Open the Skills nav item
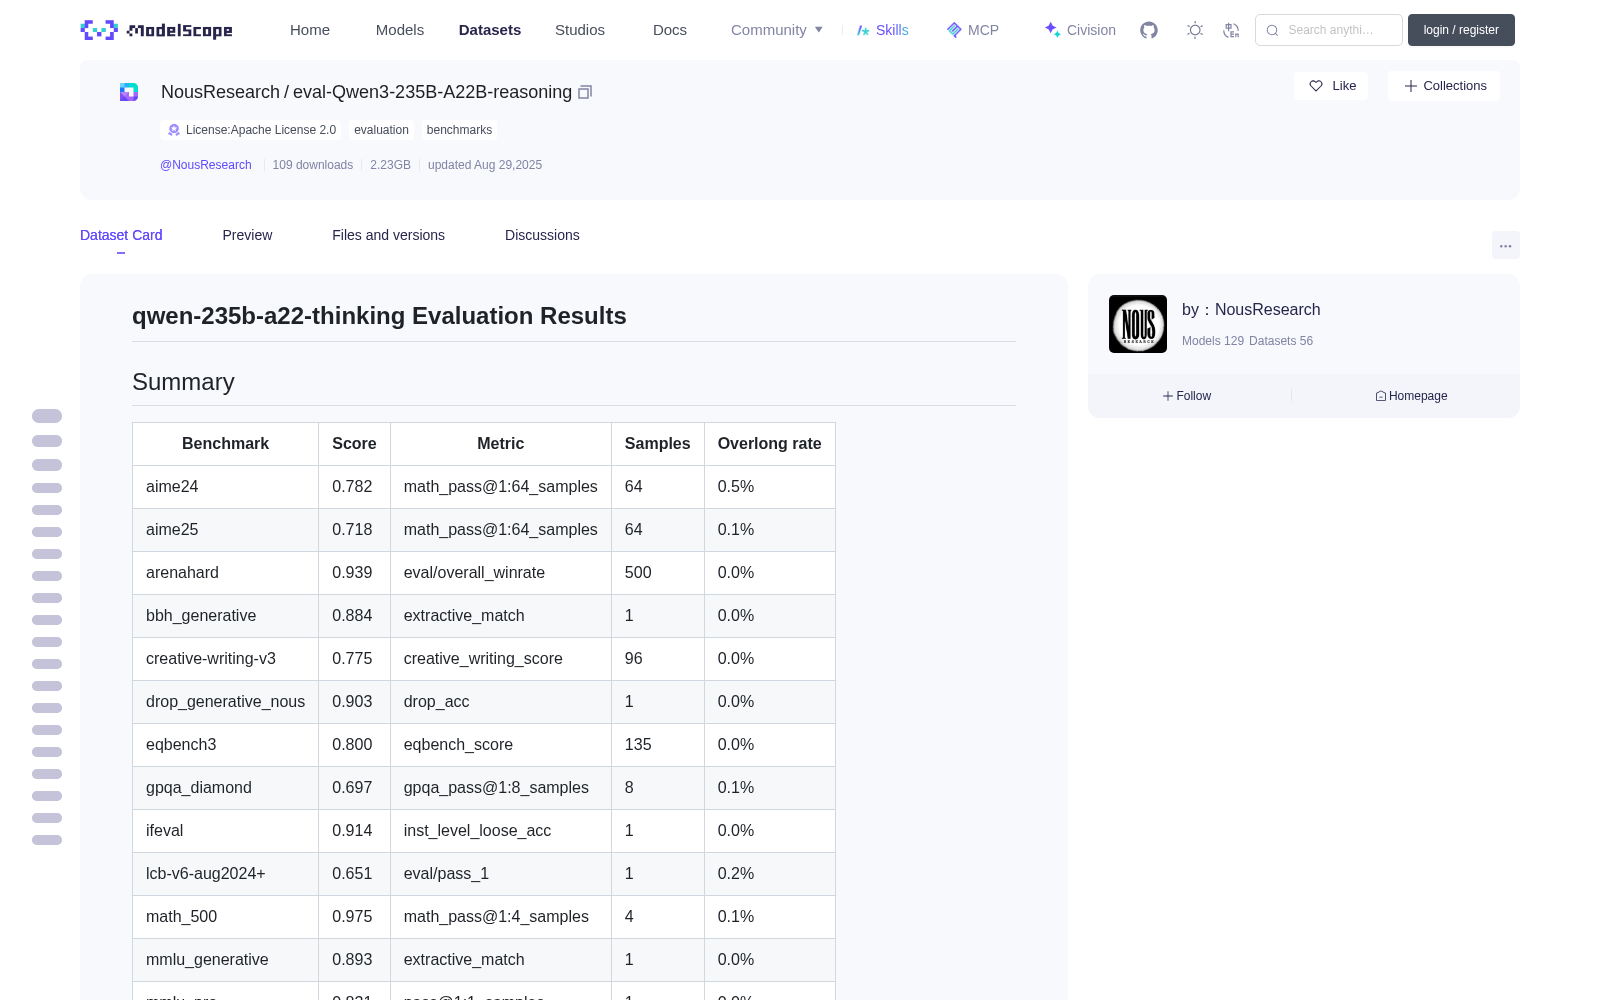Image resolution: width=1600 pixels, height=1000 pixels. tap(882, 30)
